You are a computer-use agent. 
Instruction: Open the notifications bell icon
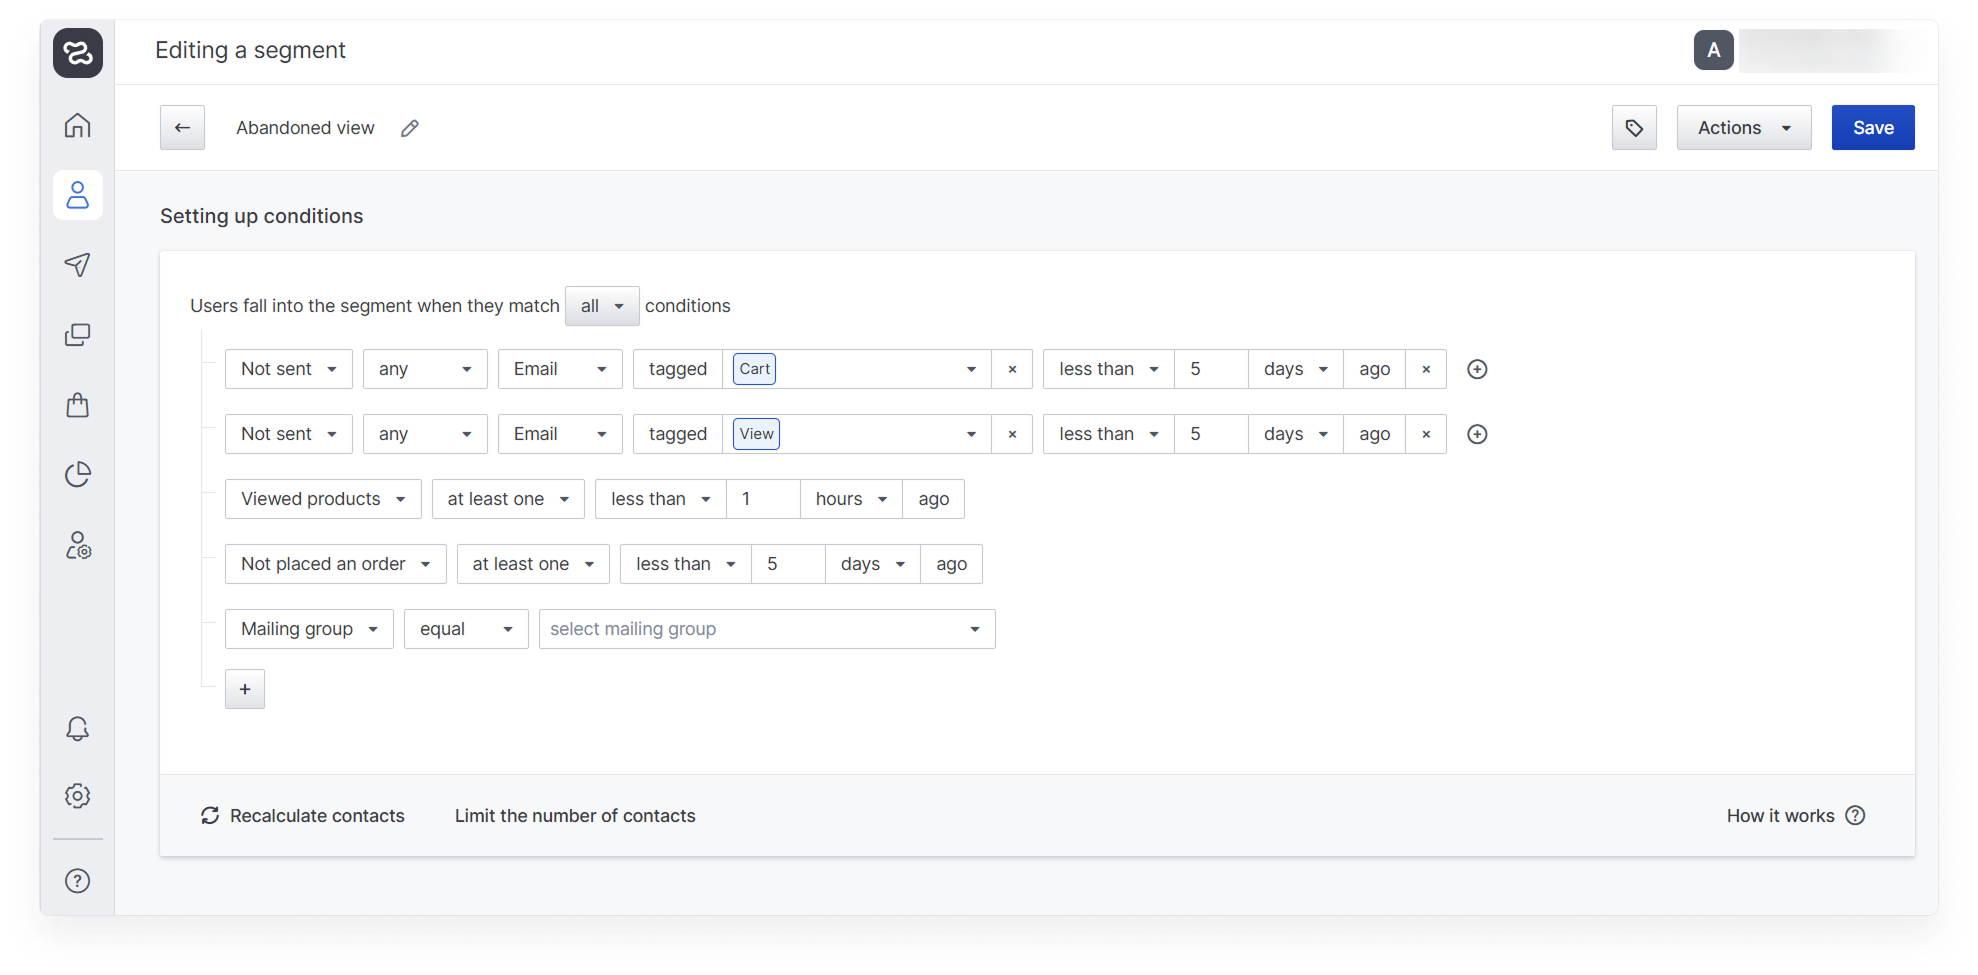point(78,729)
